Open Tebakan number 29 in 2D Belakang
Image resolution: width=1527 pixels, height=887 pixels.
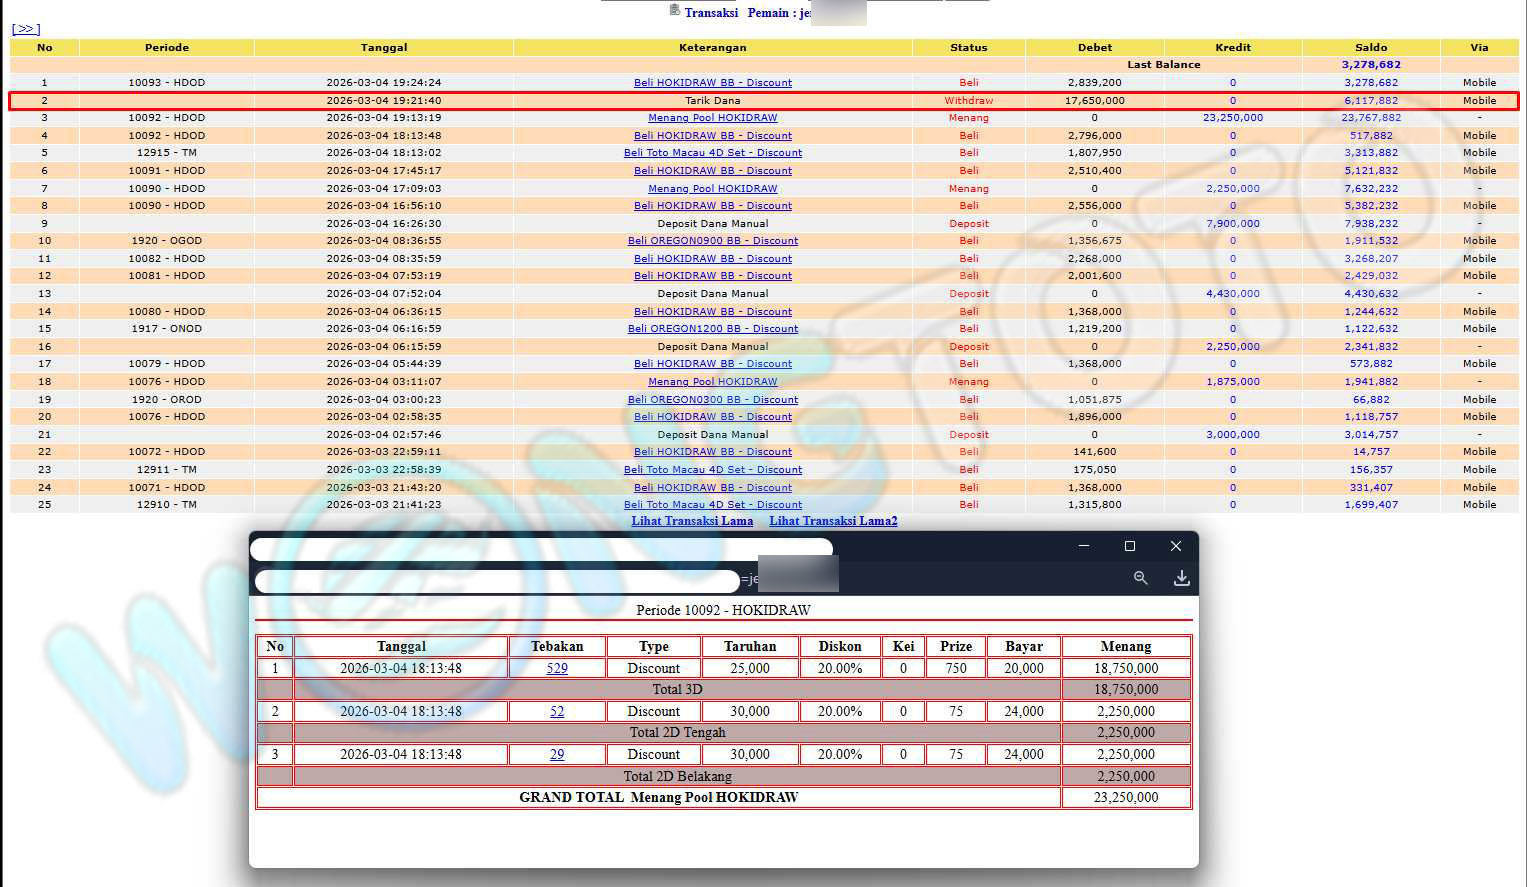coord(557,754)
